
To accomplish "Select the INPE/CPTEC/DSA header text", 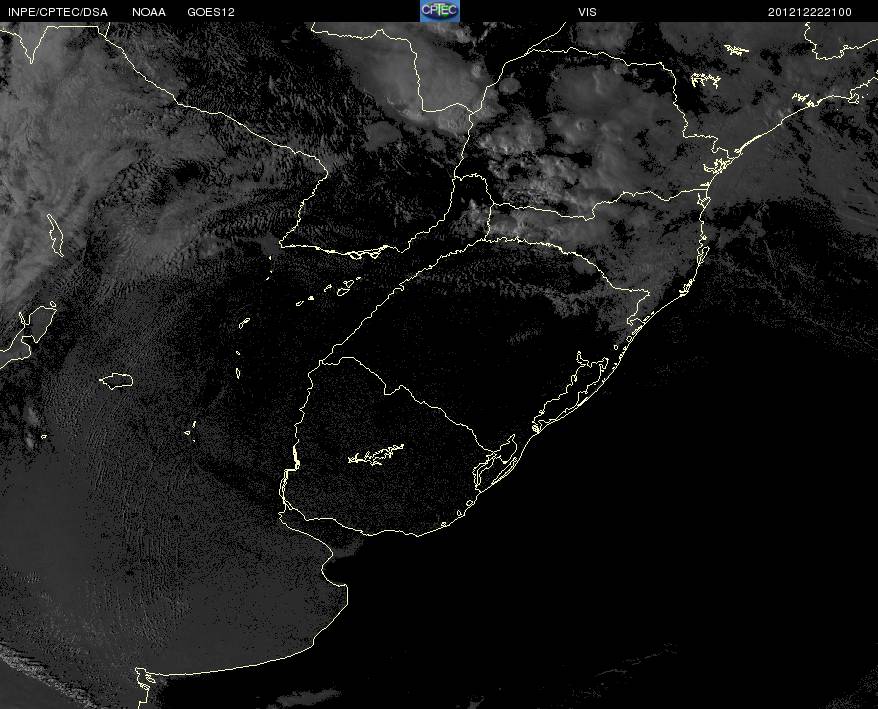I will [x=58, y=12].
